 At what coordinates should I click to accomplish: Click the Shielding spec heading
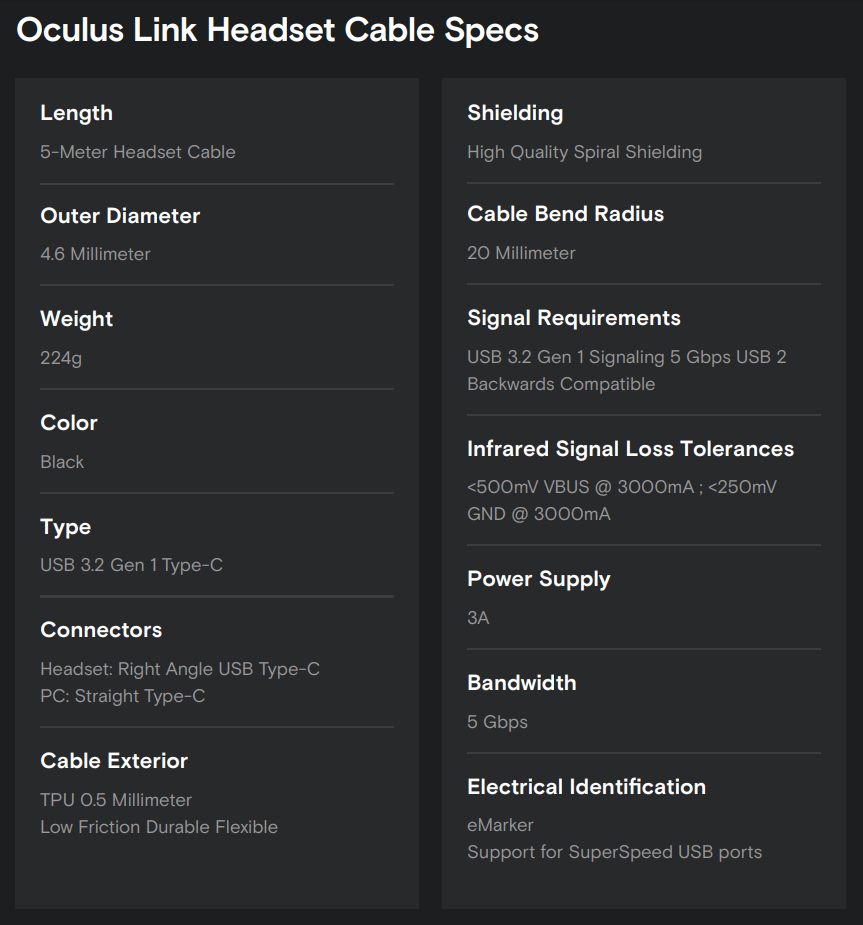(x=515, y=113)
